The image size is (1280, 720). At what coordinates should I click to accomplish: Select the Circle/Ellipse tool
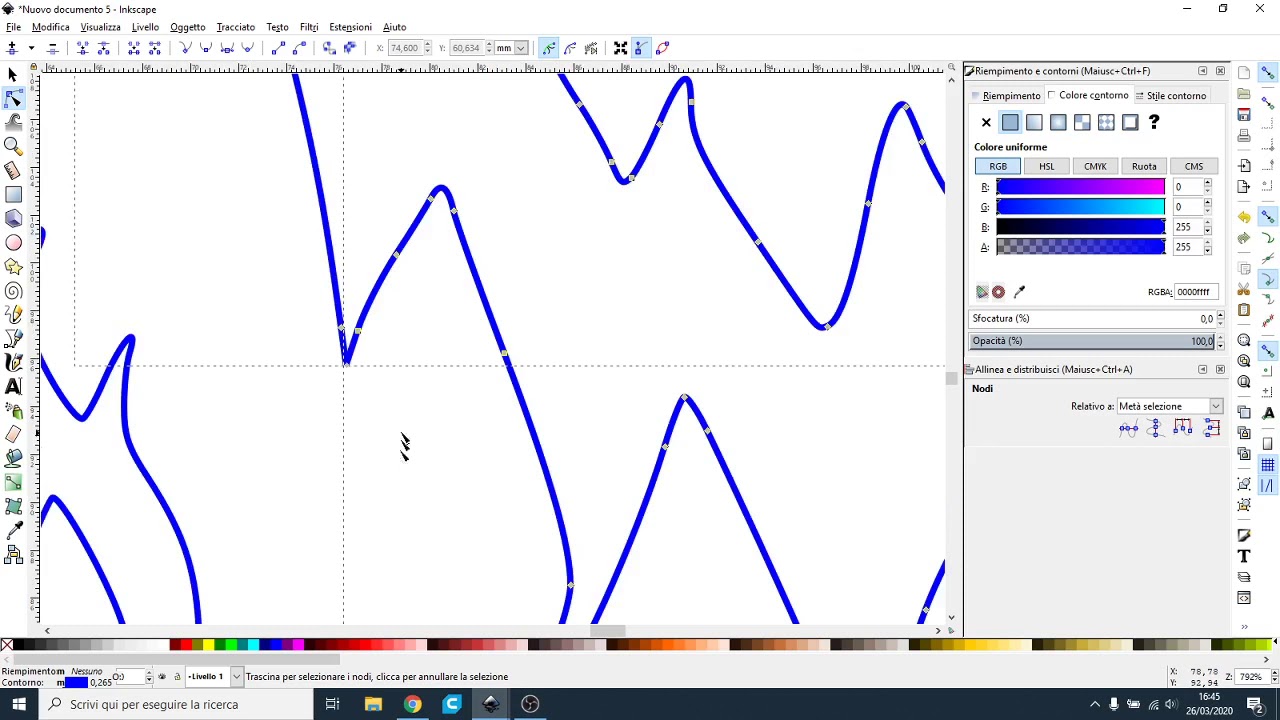13,242
